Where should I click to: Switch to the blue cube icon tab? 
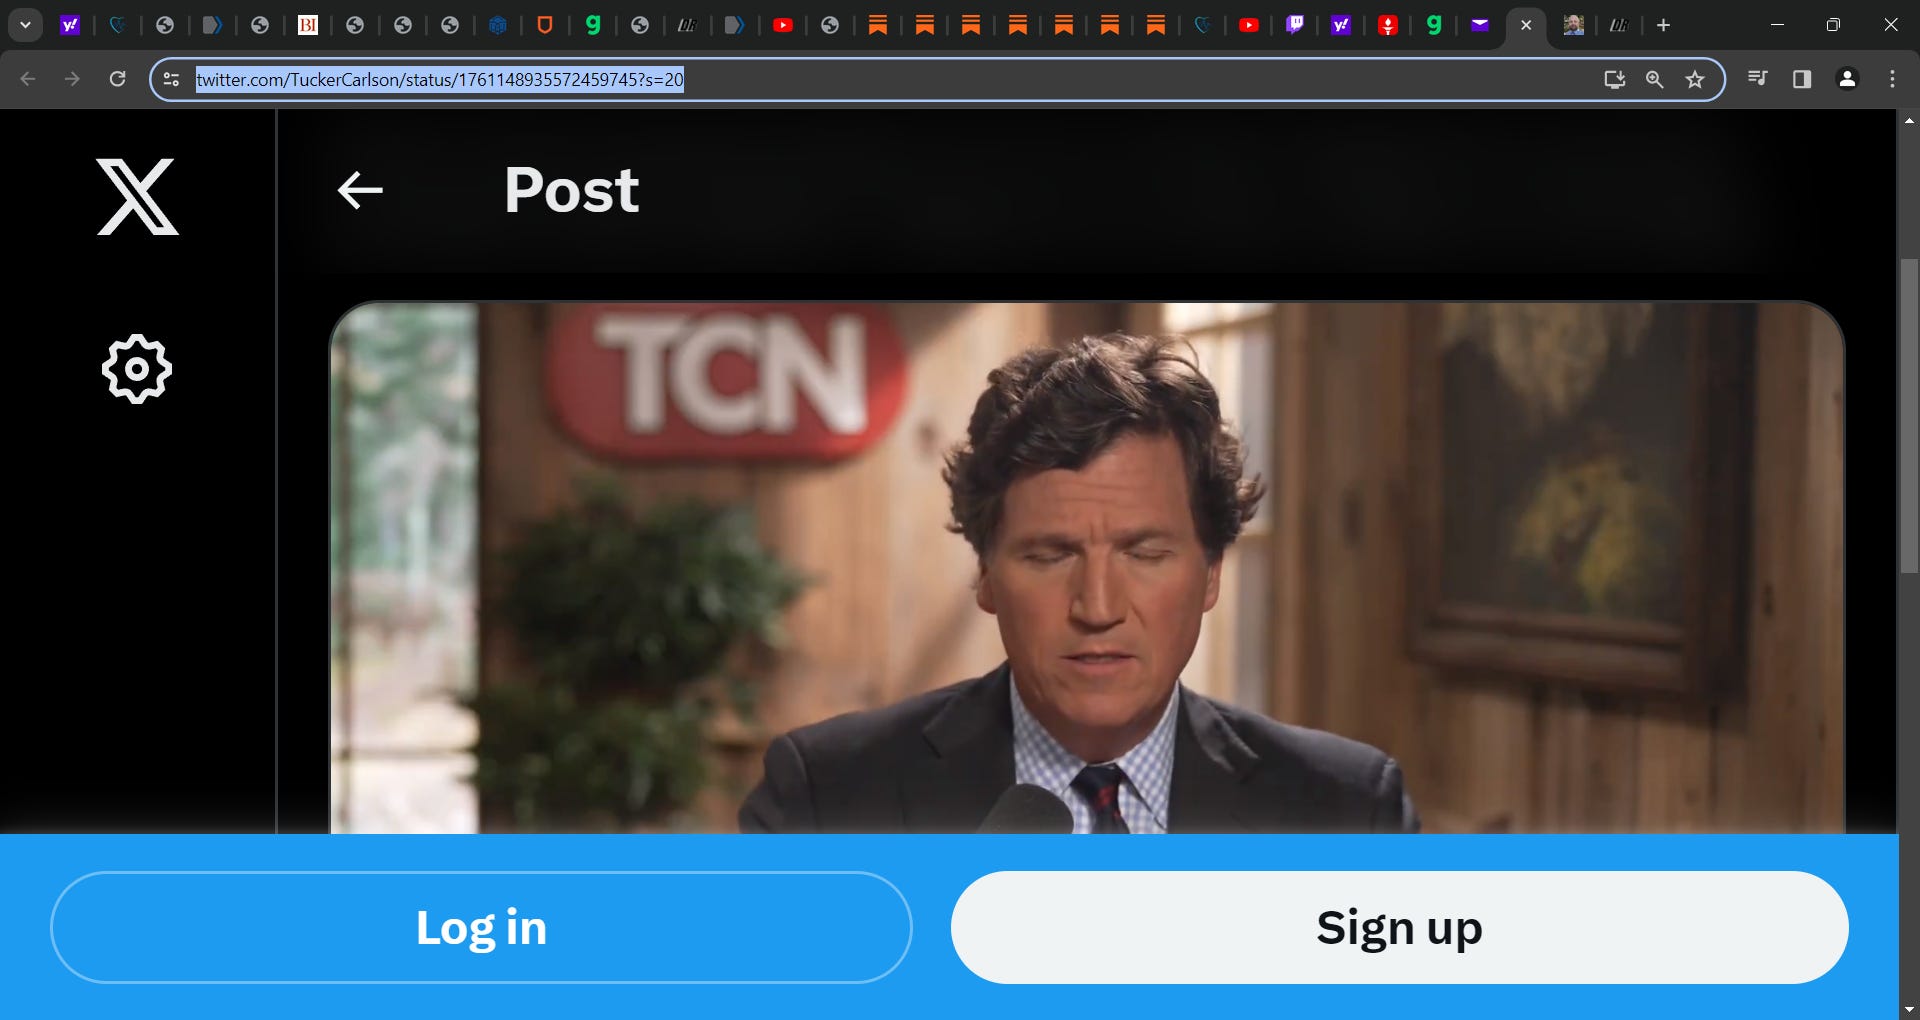point(497,25)
